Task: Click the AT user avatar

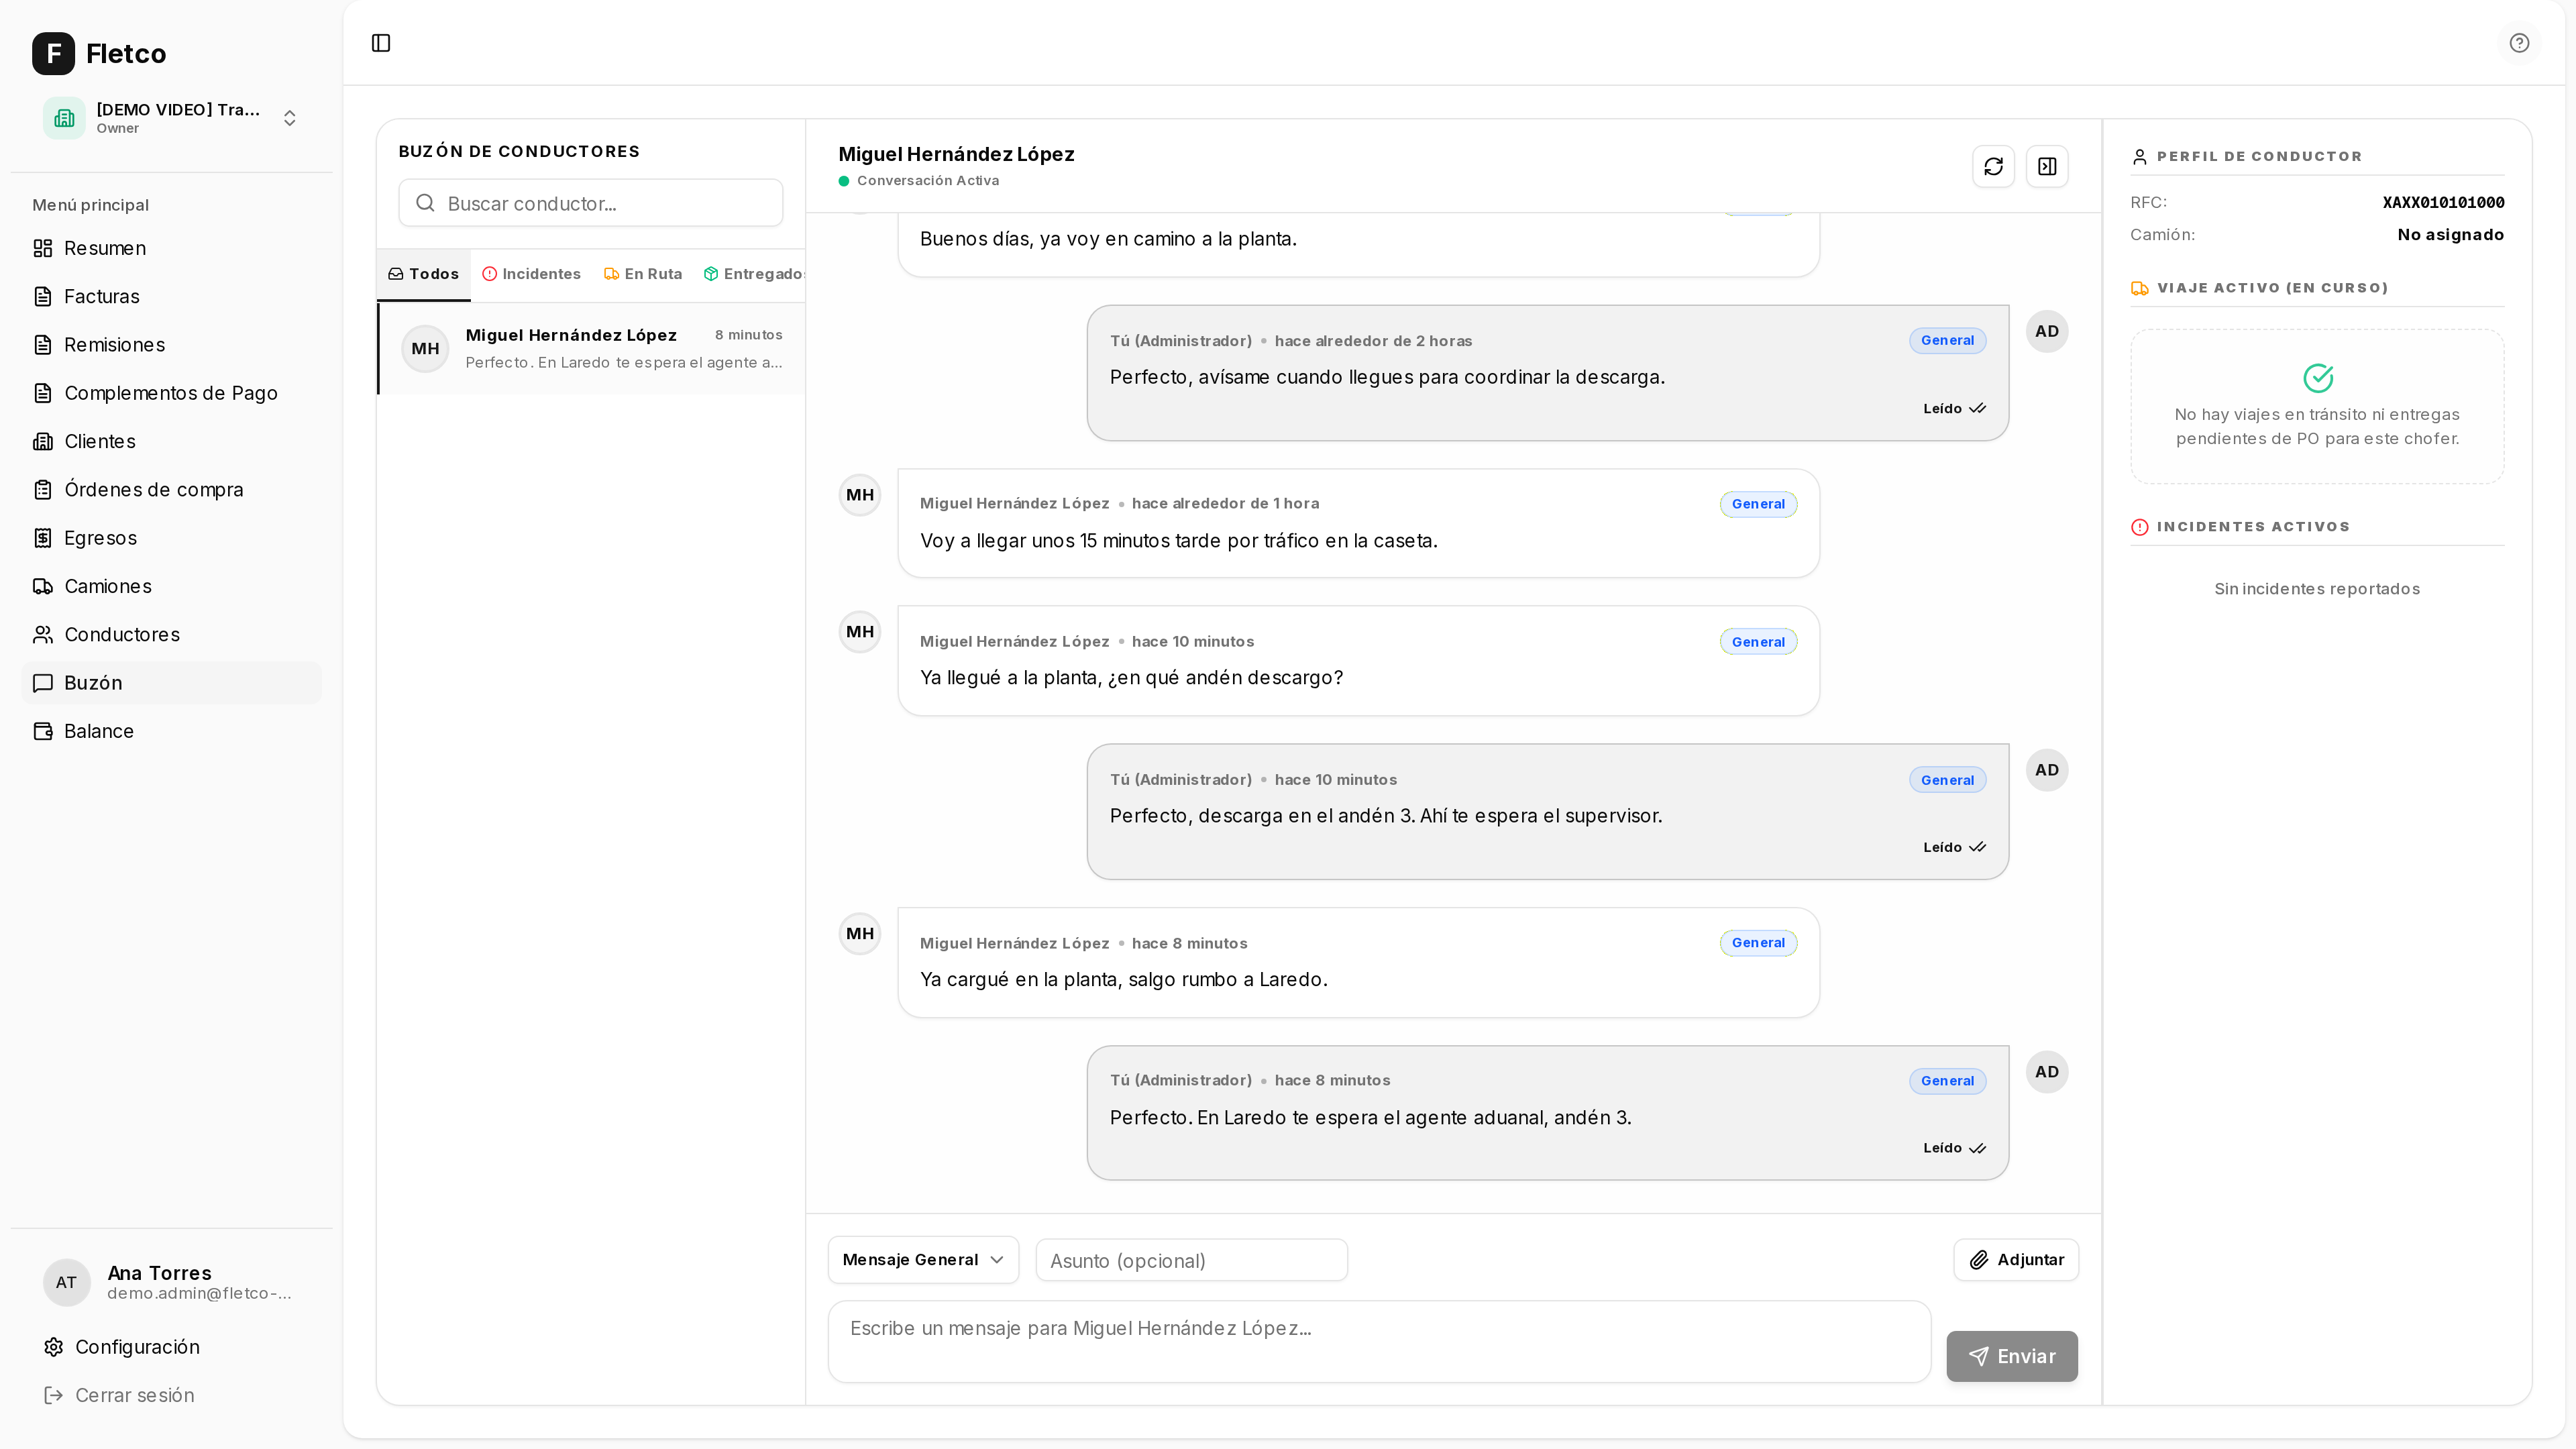Action: [x=66, y=1282]
